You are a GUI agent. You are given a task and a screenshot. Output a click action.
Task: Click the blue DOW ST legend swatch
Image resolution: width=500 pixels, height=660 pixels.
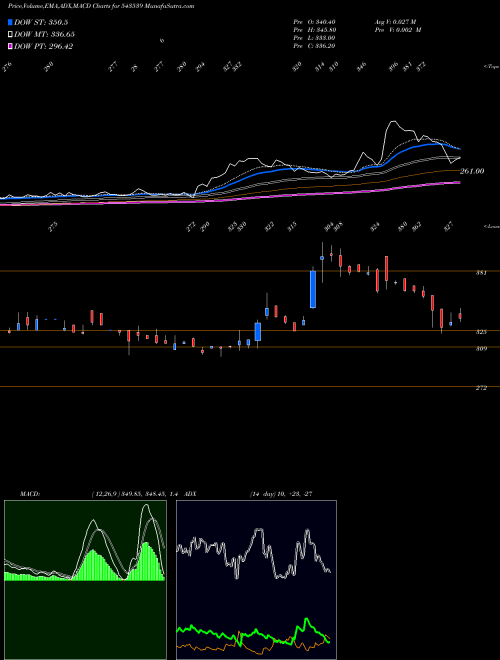(x=10, y=22)
